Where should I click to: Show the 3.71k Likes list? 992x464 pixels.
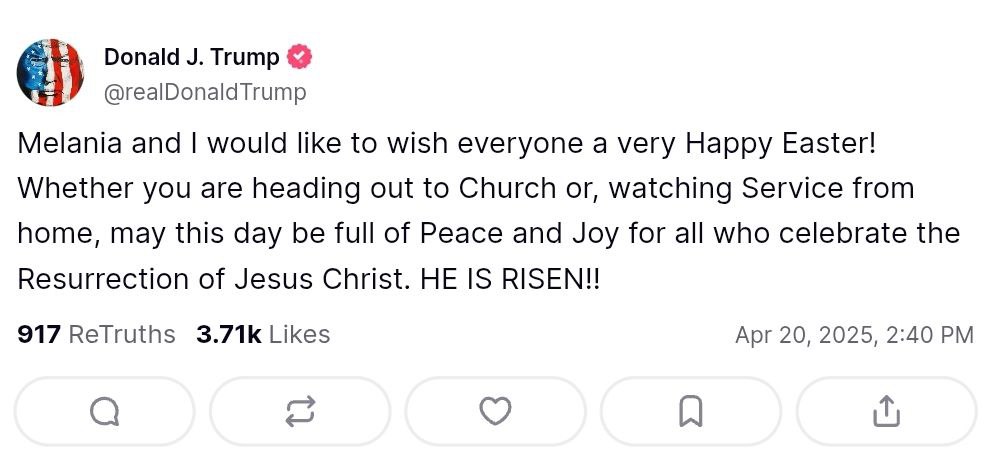pos(263,334)
